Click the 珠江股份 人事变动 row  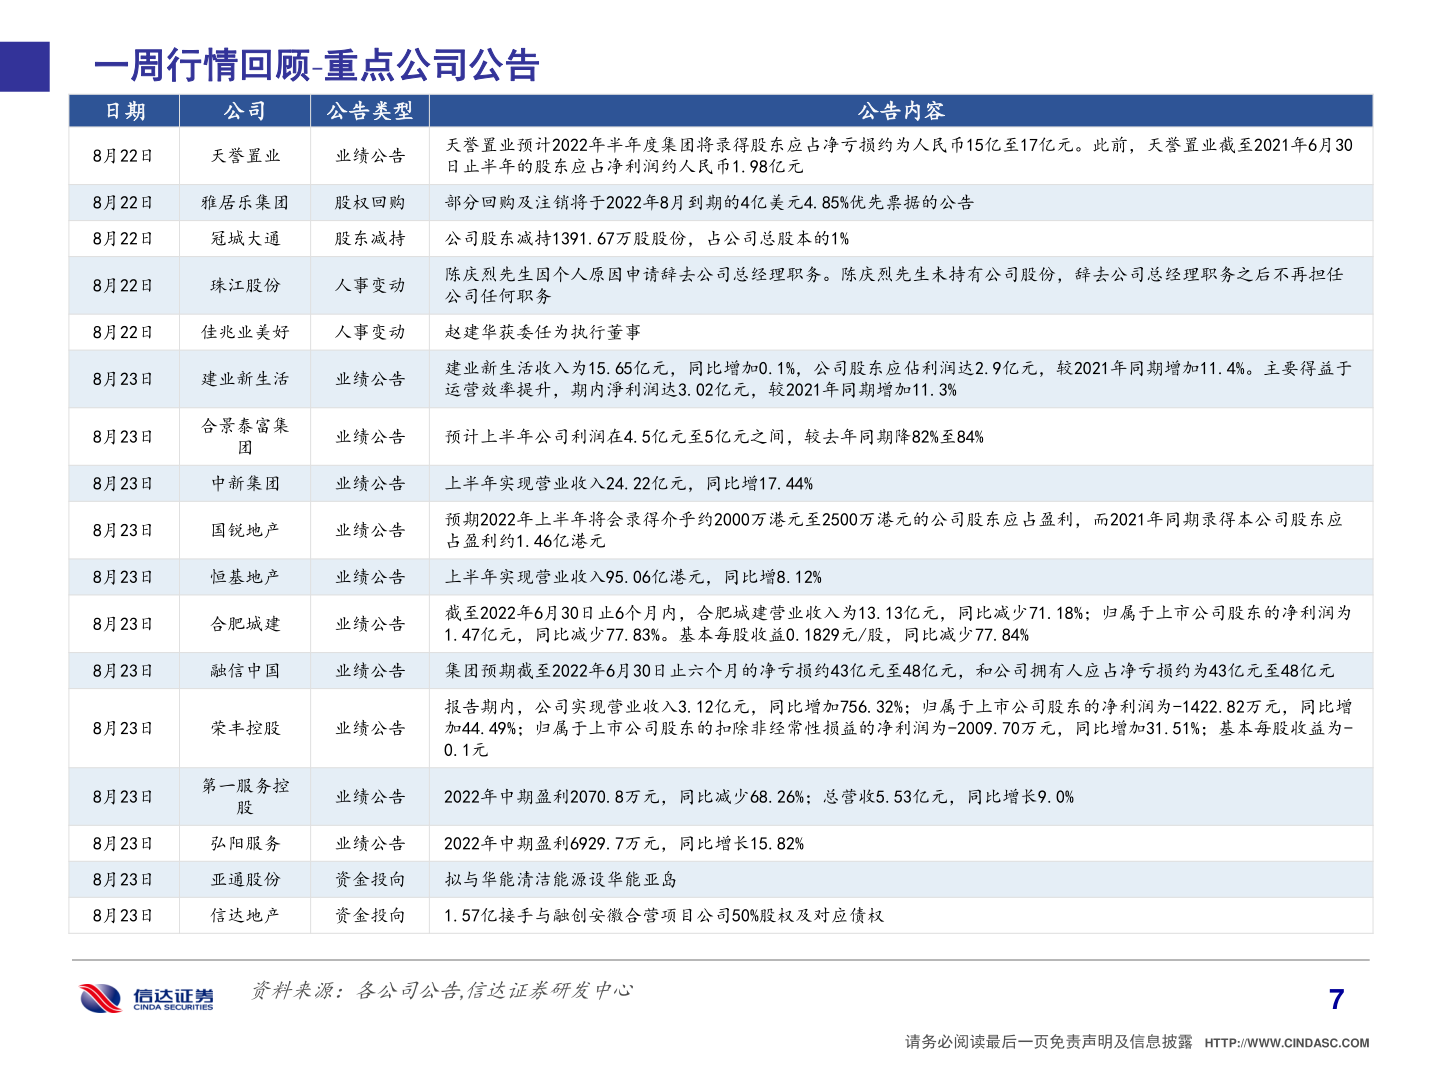pos(371,285)
